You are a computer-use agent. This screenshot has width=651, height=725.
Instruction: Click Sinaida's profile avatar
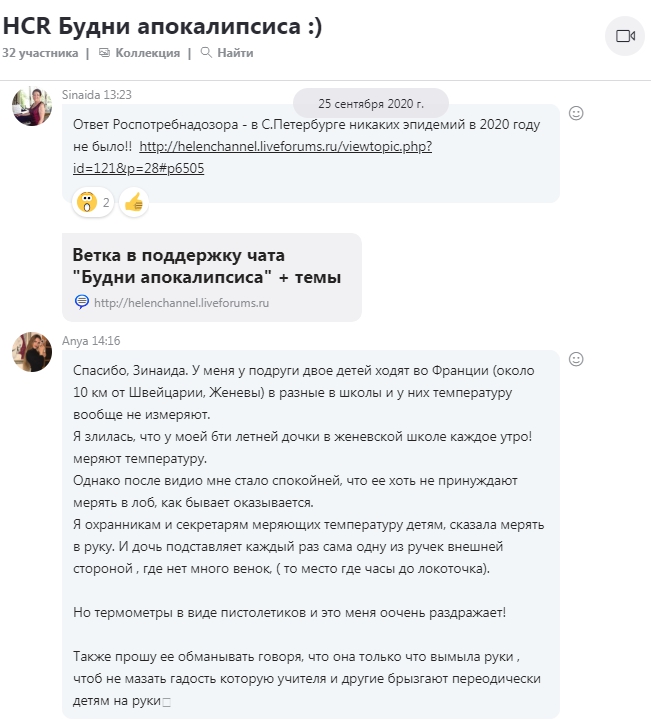(31, 106)
